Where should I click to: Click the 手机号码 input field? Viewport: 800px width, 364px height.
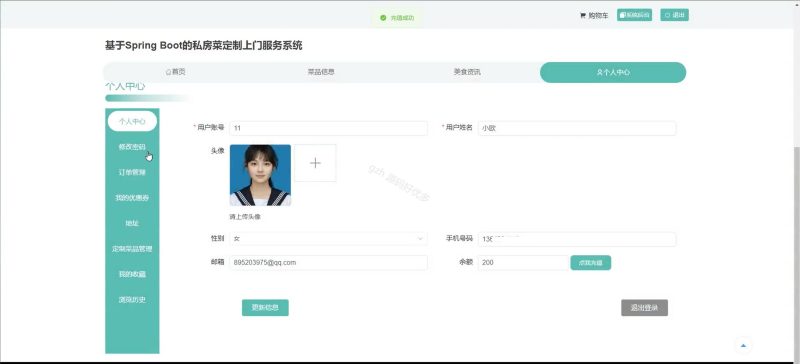pos(577,239)
